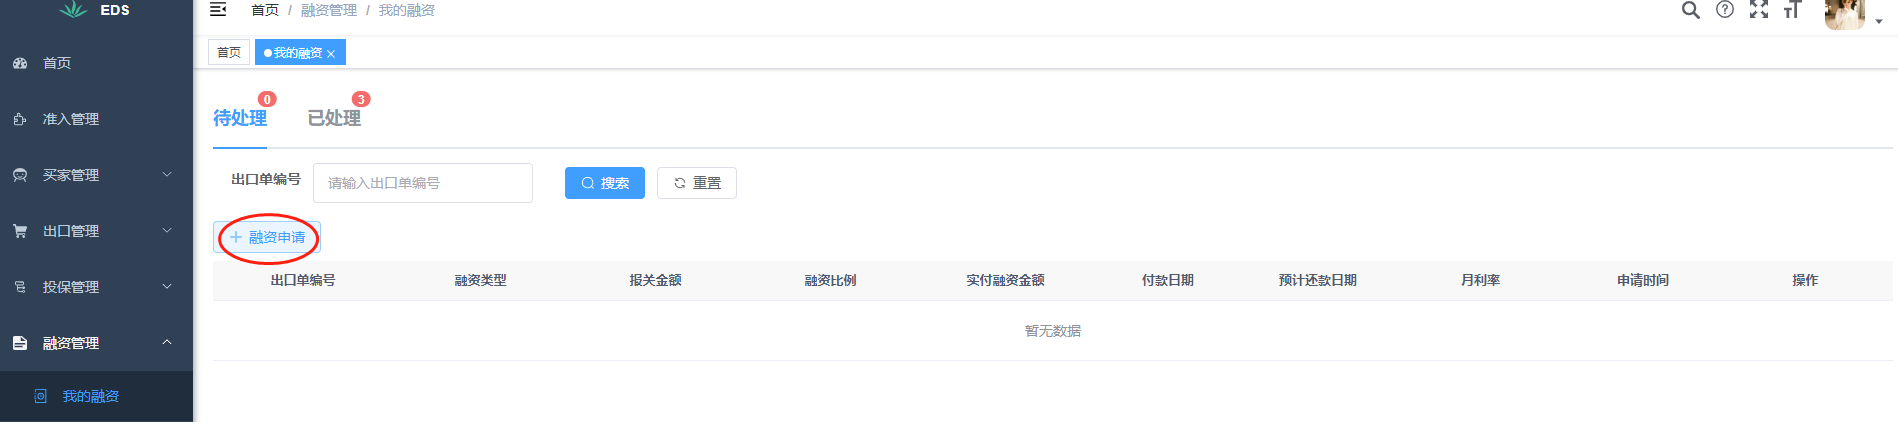Focus the 出口单编号 input field
This screenshot has height=422, width=1898.
click(x=423, y=183)
